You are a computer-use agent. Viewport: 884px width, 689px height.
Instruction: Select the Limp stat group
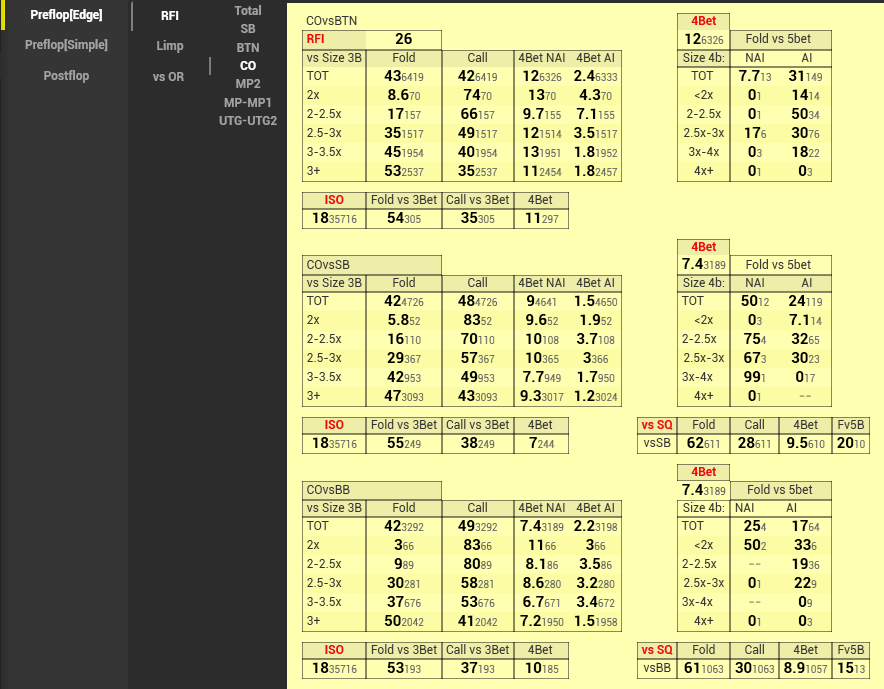pyautogui.click(x=170, y=46)
